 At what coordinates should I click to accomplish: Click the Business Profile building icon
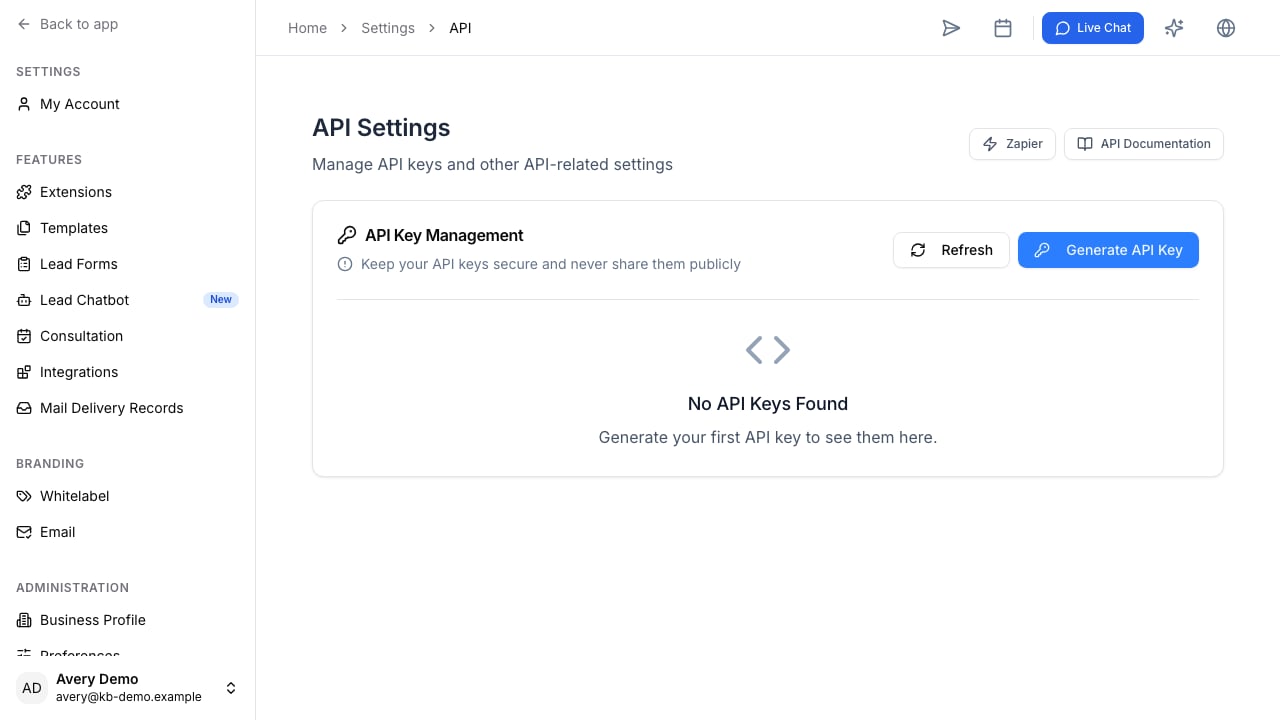(x=24, y=620)
